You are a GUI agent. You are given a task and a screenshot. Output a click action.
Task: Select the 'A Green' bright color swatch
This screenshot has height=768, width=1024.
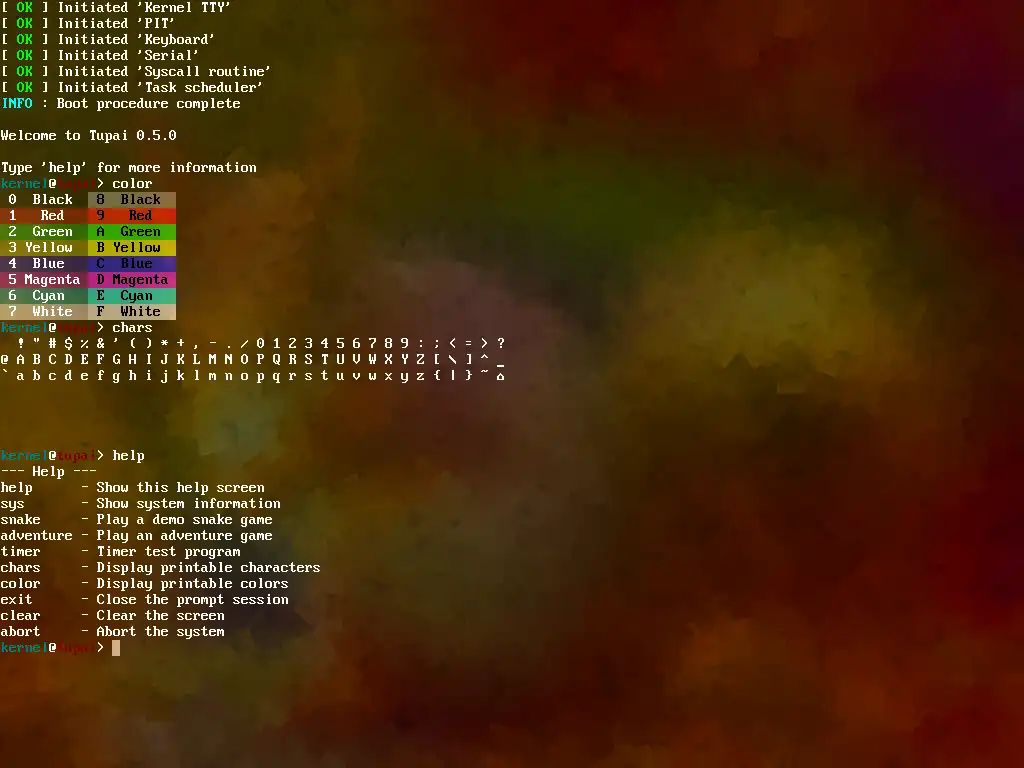[x=132, y=232]
